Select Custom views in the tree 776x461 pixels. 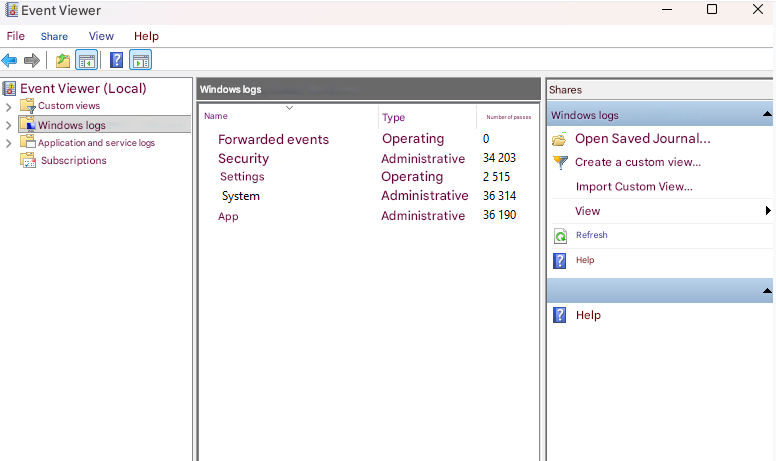point(69,106)
